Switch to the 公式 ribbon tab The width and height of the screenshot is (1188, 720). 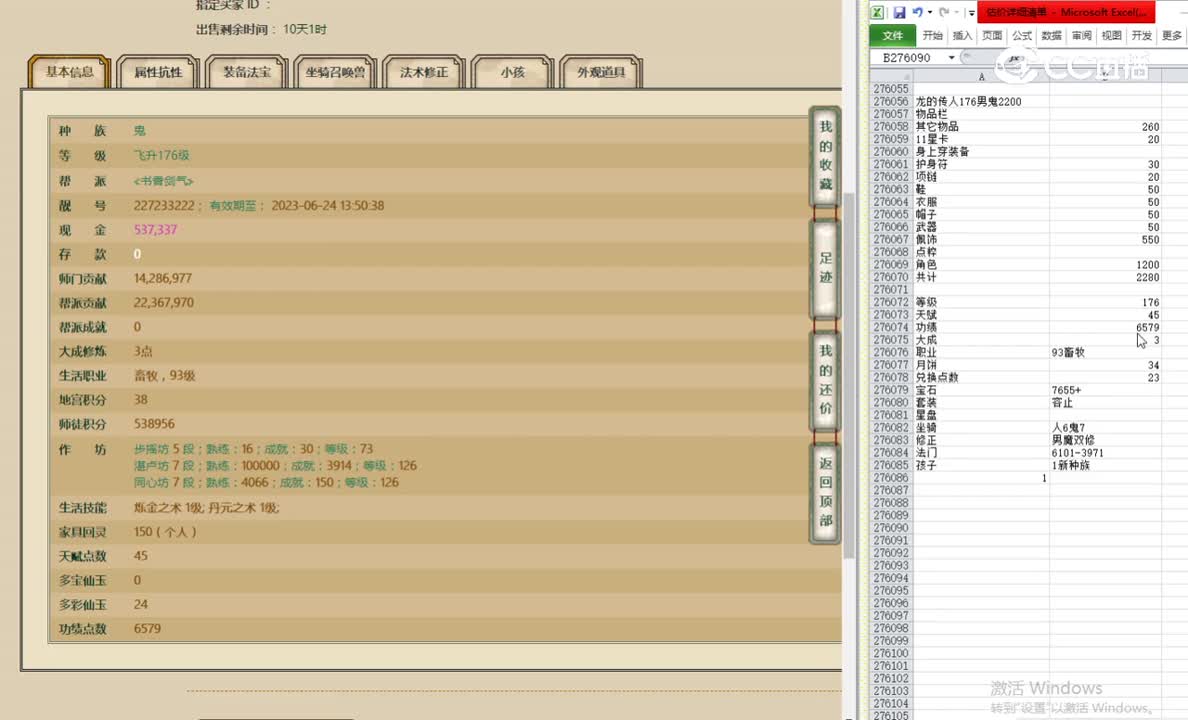coord(1022,36)
